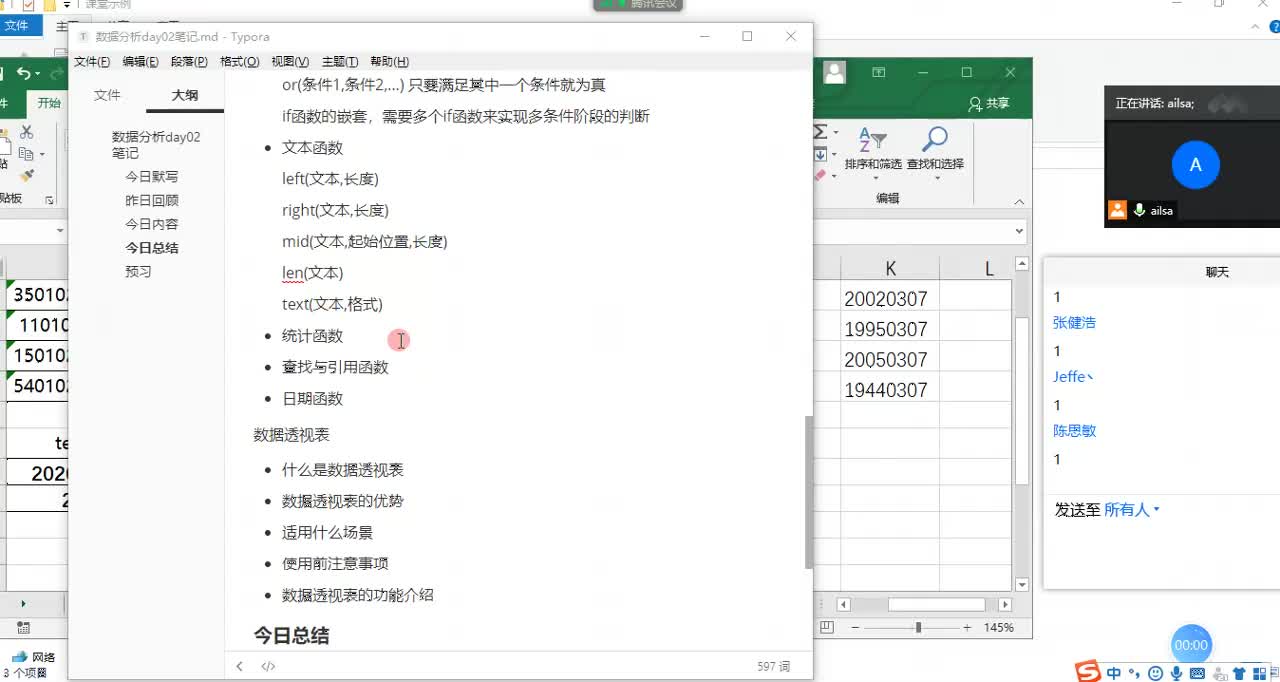Click chat sender name 张健浩
Viewport: 1280px width, 682px height.
[1075, 323]
